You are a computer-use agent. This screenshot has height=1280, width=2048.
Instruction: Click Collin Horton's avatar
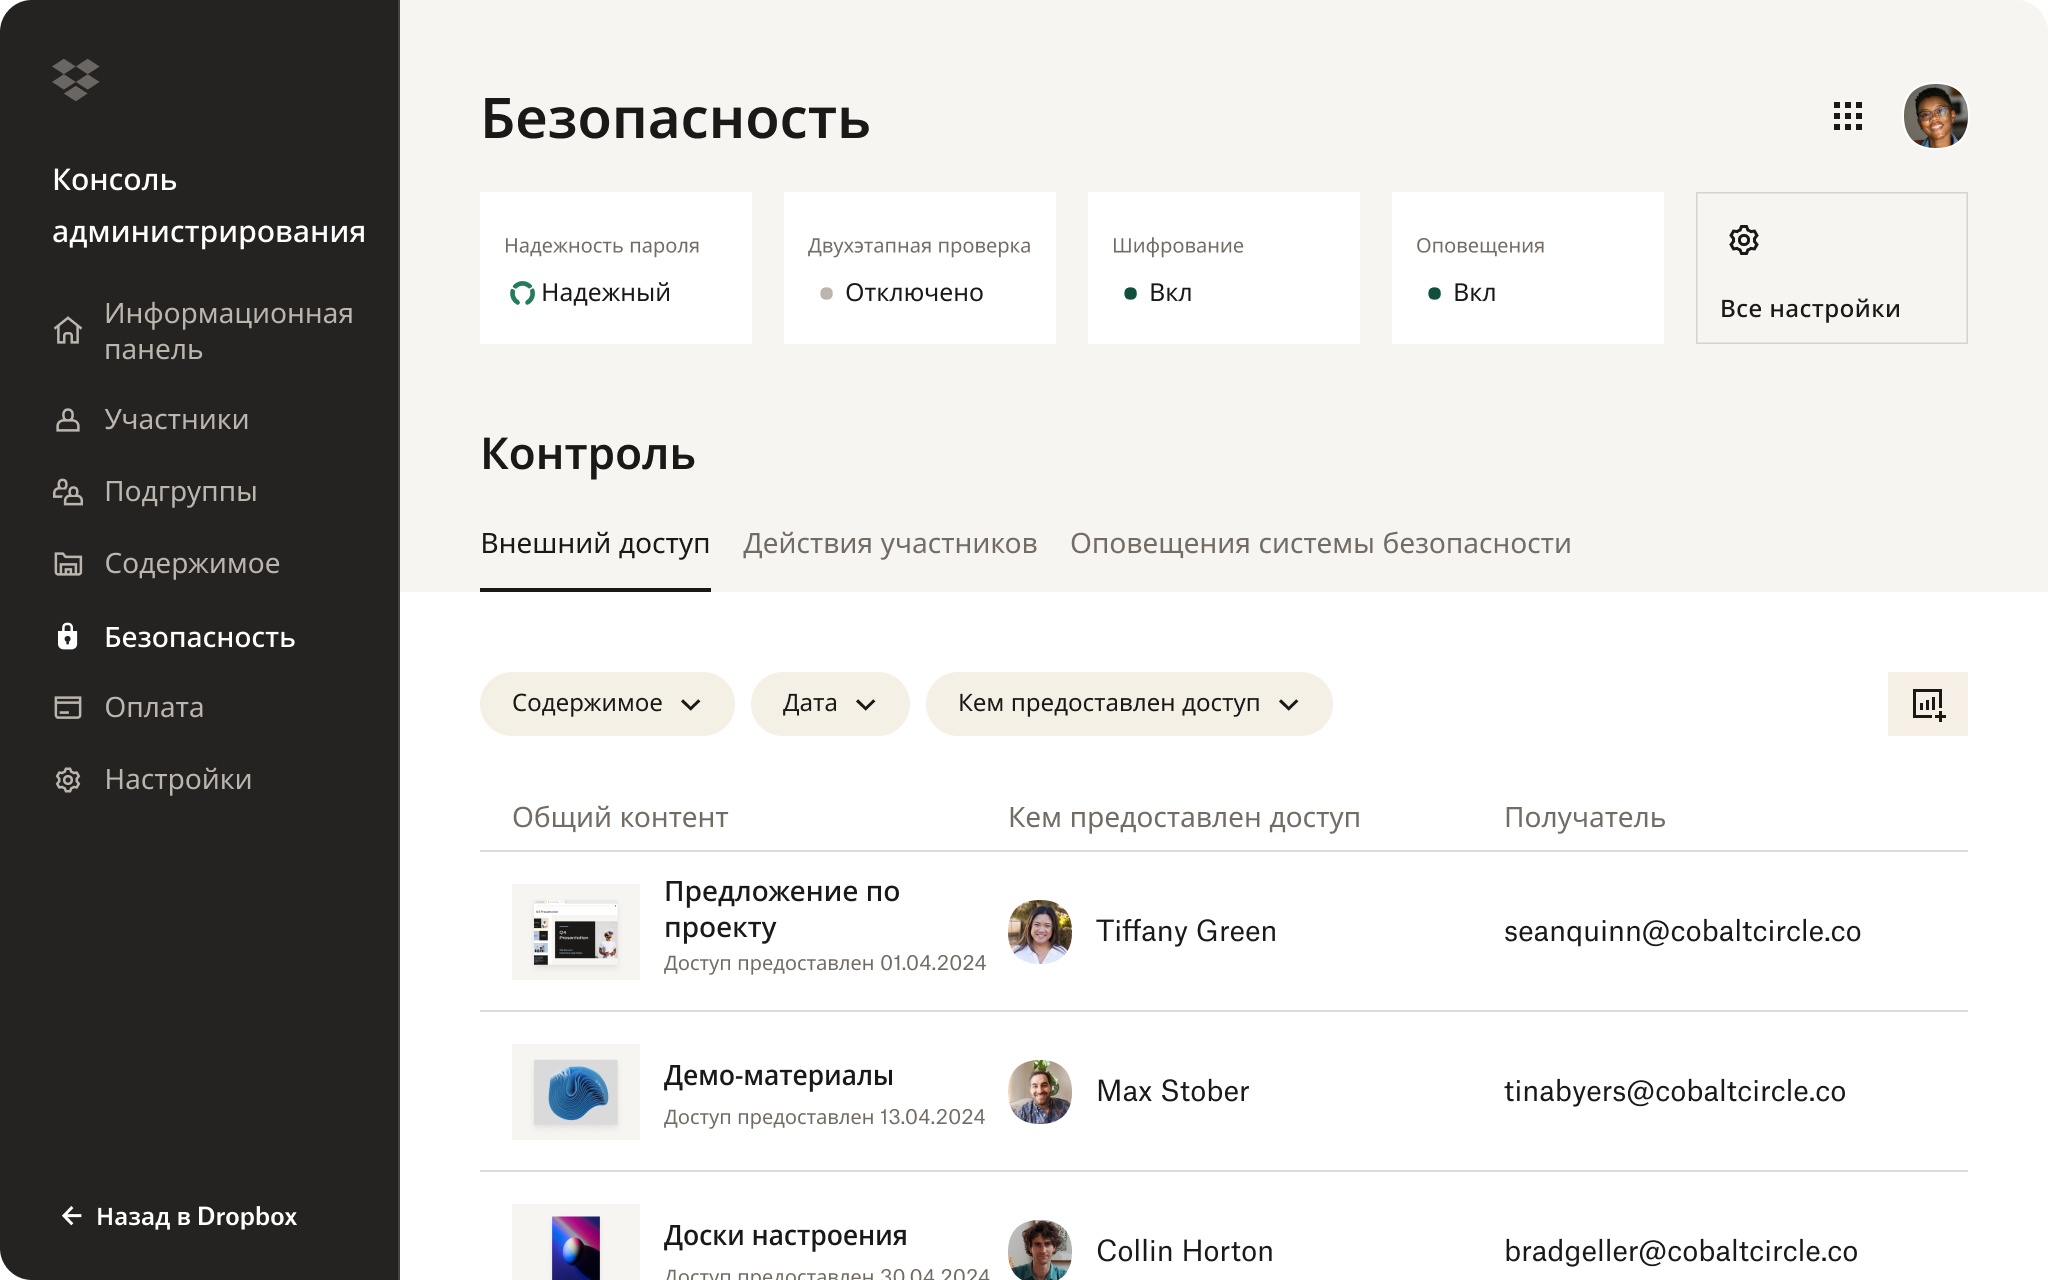tap(1040, 1250)
